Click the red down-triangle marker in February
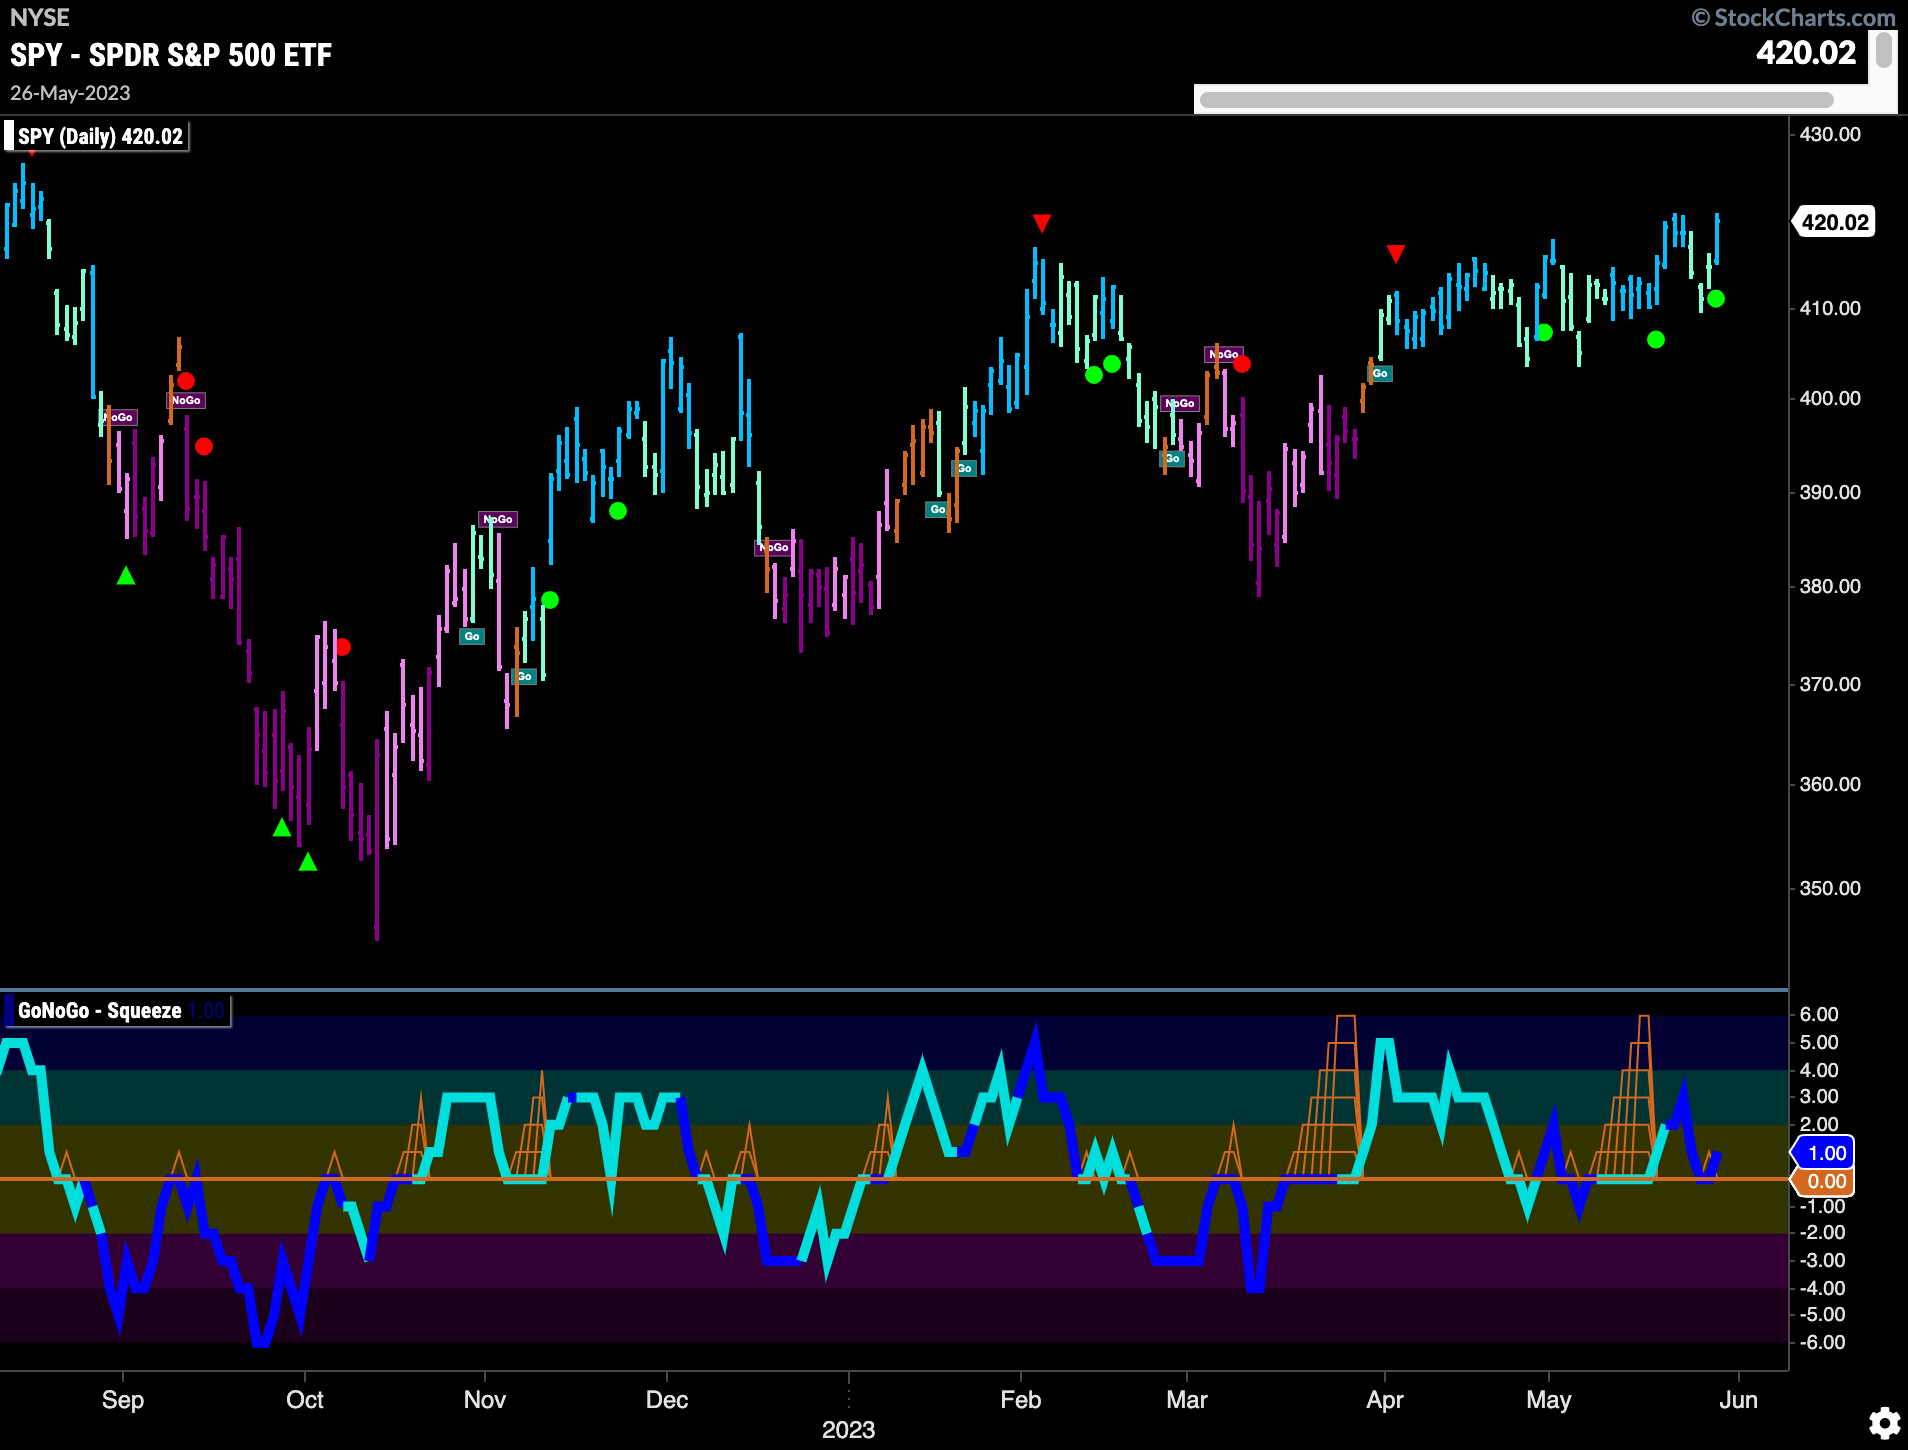This screenshot has width=1908, height=1450. [x=1042, y=222]
